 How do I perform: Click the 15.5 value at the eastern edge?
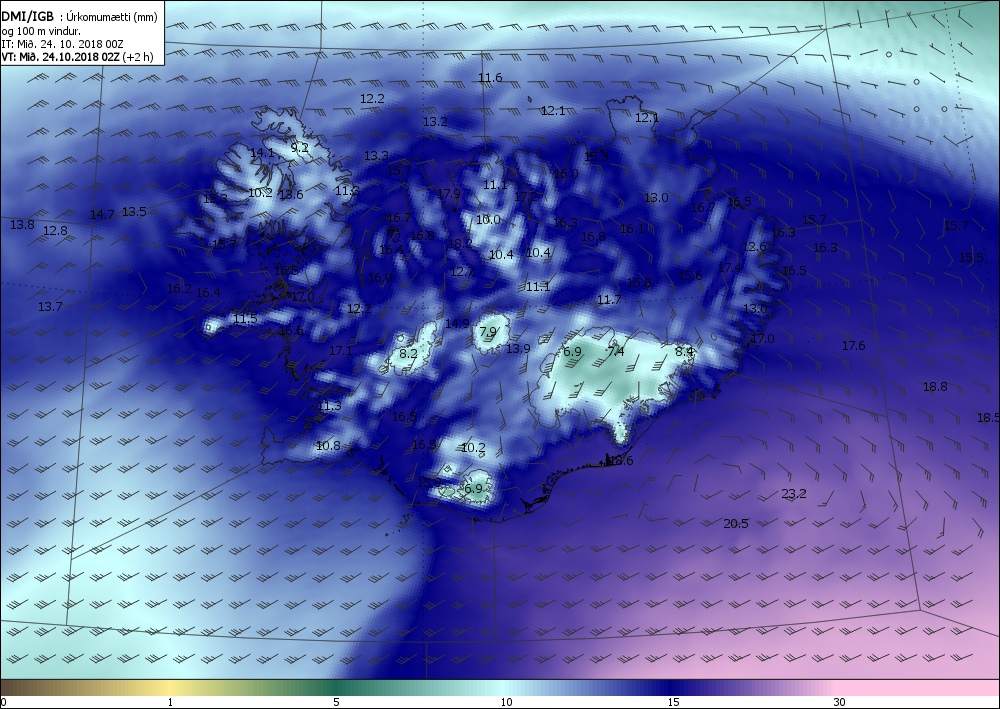[x=971, y=258]
